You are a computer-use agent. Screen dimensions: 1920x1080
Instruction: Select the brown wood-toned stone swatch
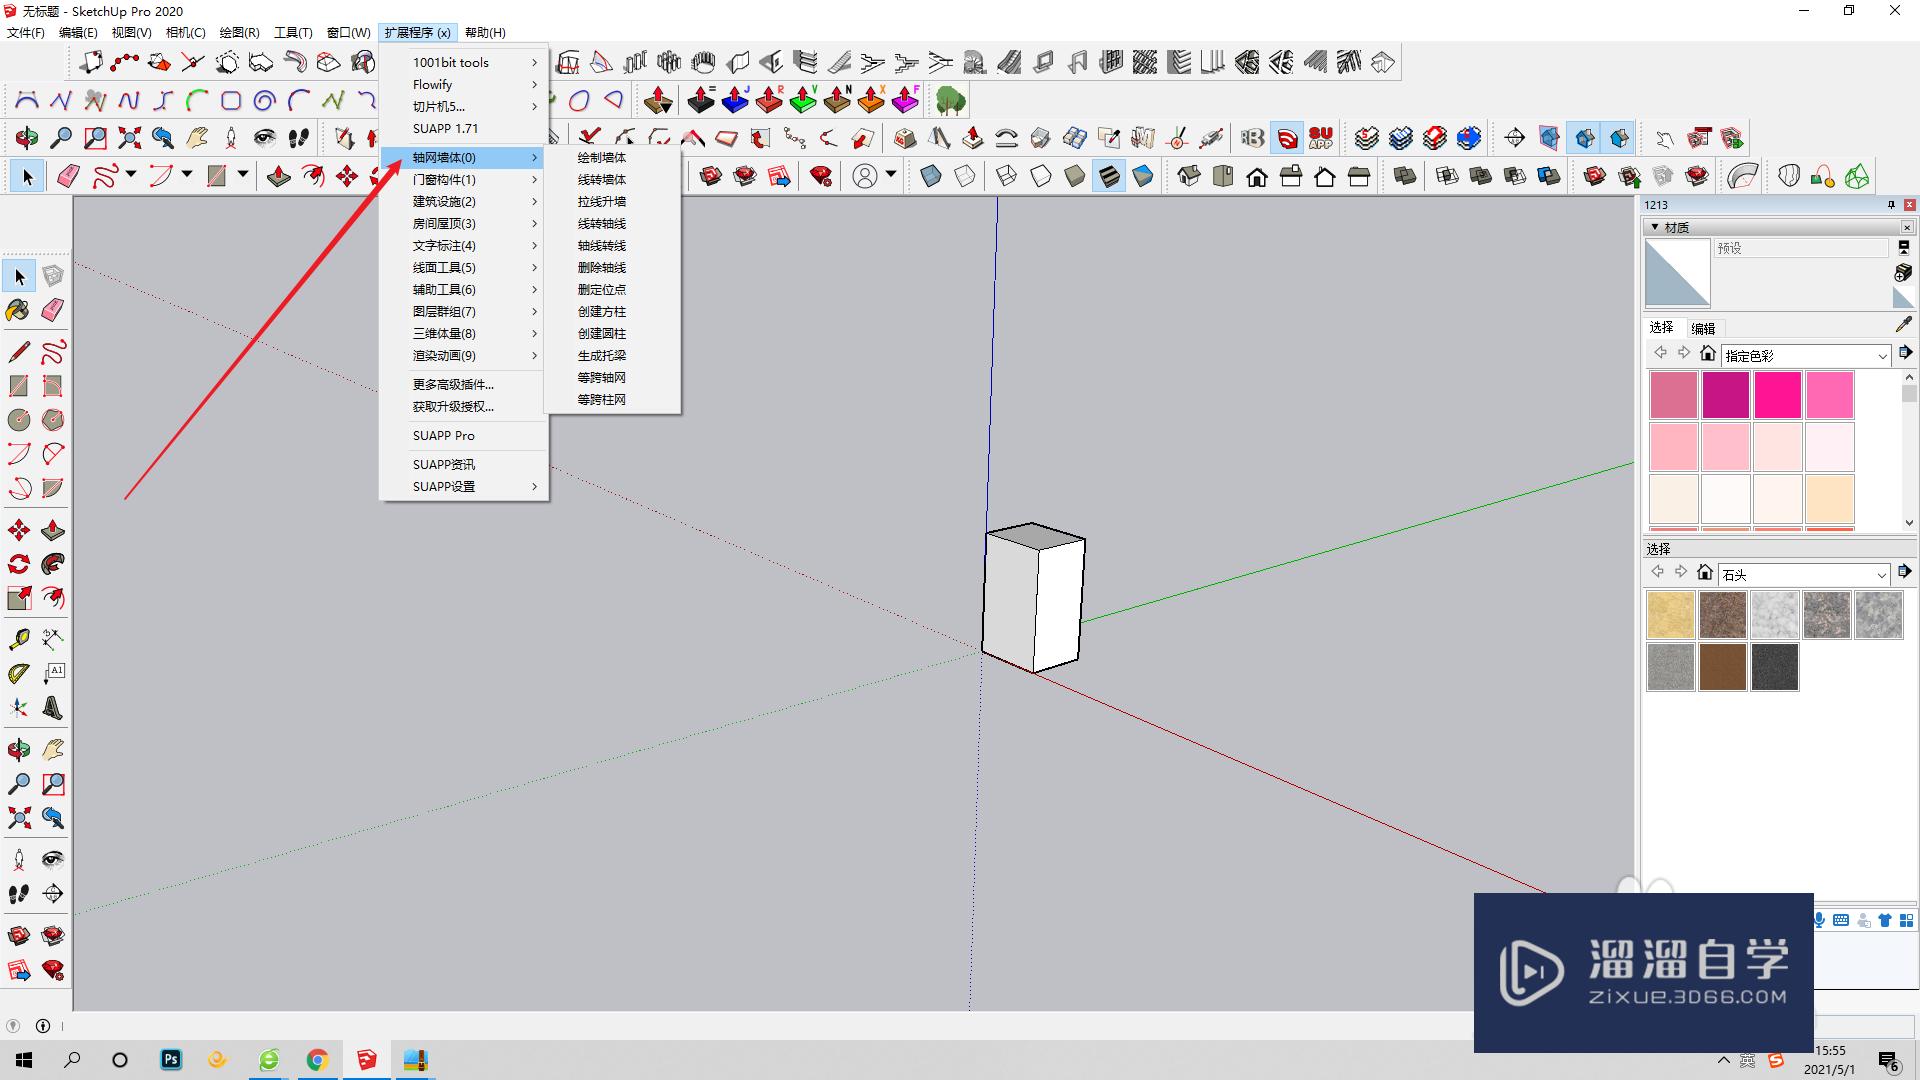(1723, 667)
